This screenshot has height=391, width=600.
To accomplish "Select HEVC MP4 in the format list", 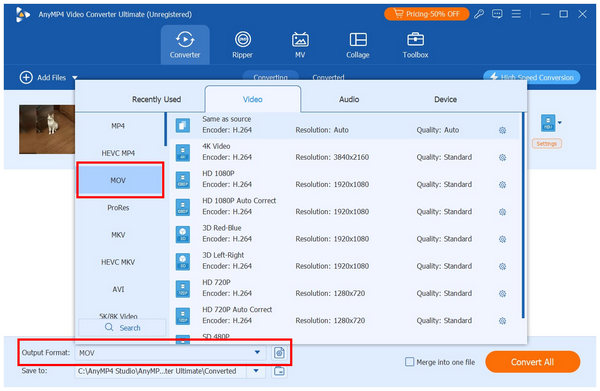I will tap(118, 153).
